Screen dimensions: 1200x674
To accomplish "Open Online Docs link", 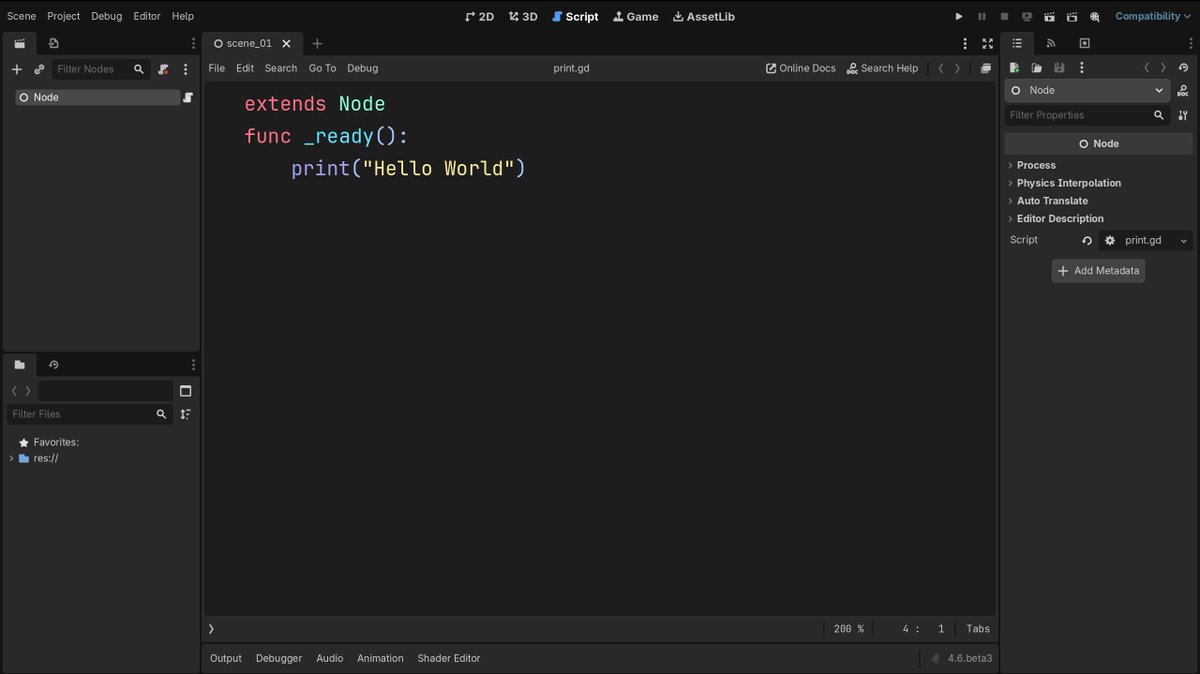I will 800,68.
